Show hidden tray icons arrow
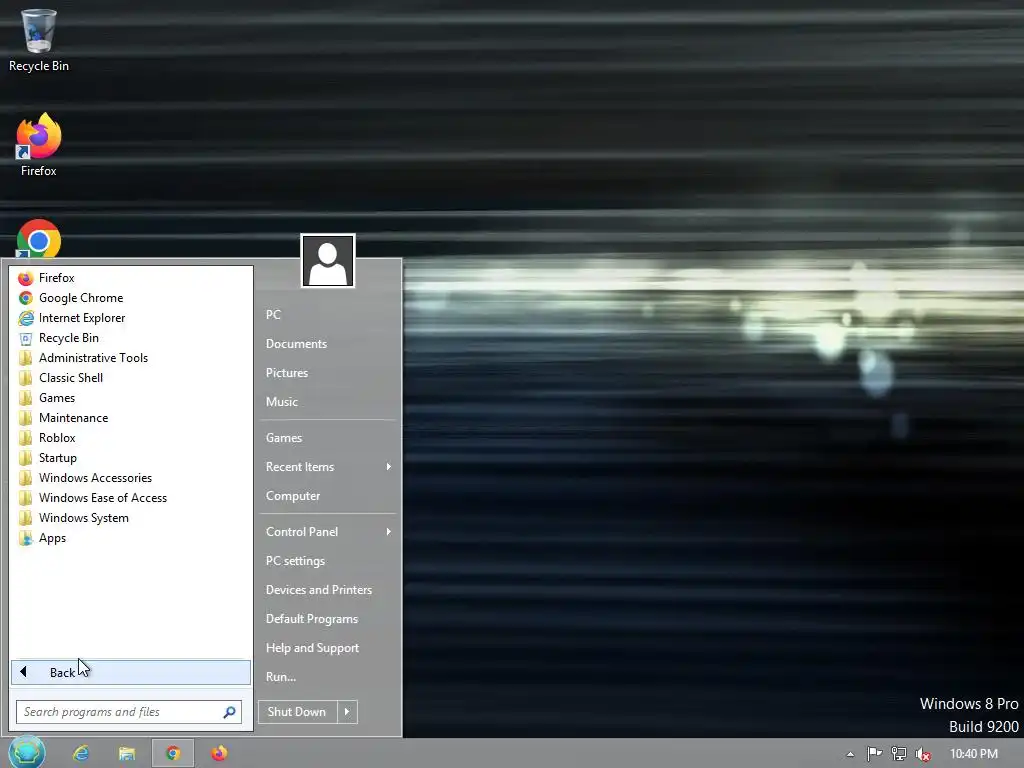 pyautogui.click(x=850, y=754)
